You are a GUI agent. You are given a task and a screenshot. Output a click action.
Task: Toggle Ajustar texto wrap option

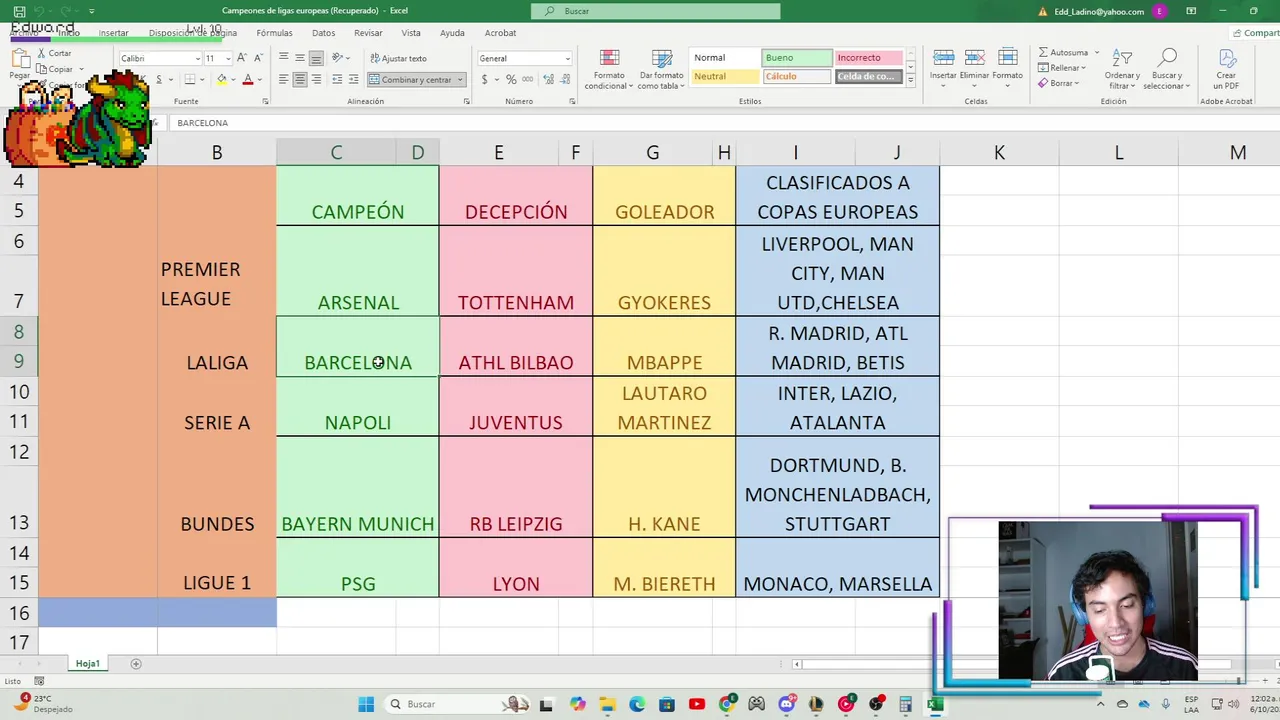[x=398, y=58]
